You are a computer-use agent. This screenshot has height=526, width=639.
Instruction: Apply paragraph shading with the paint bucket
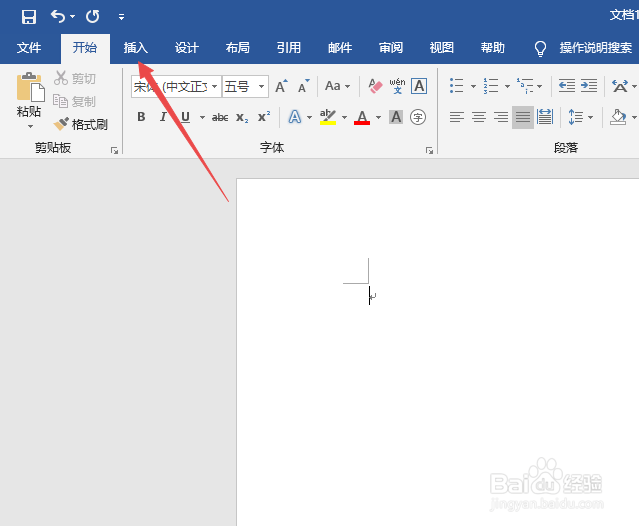pyautogui.click(x=618, y=117)
